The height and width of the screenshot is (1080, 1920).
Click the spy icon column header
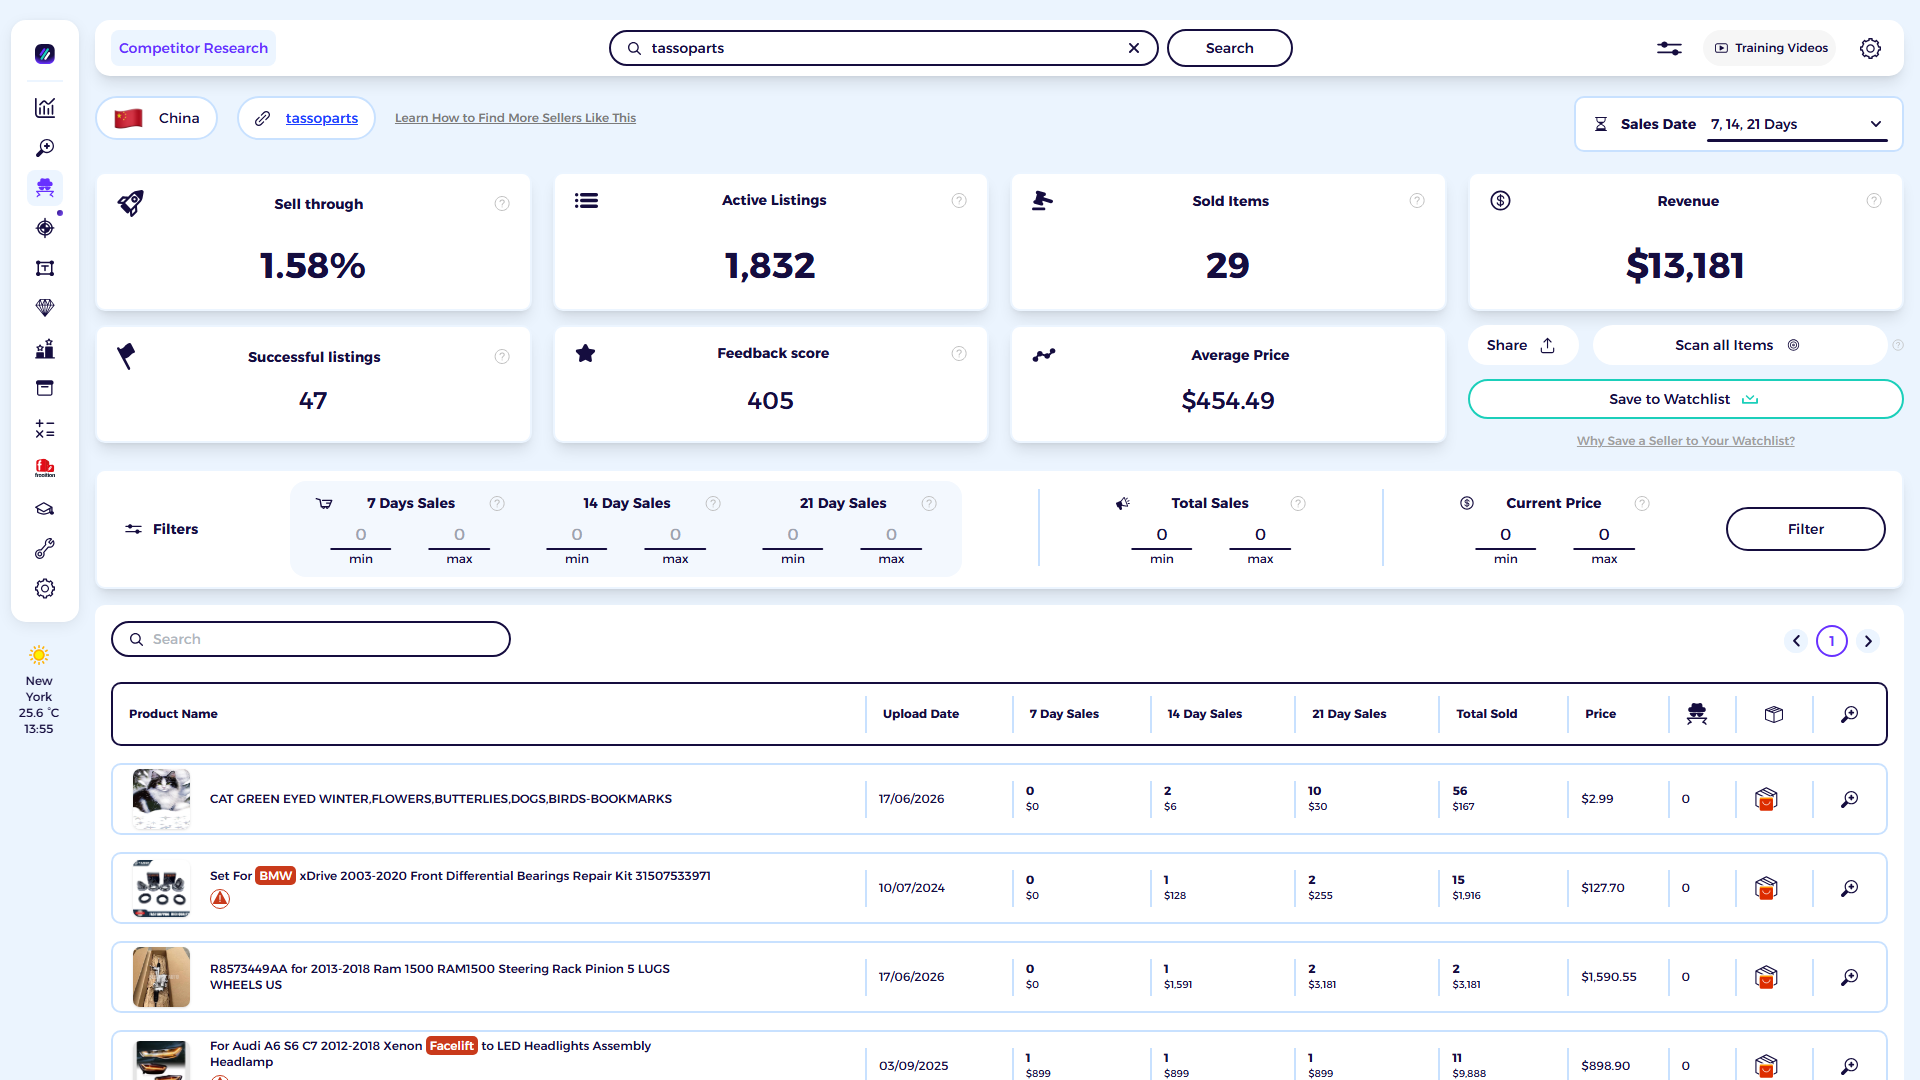[x=1697, y=714]
